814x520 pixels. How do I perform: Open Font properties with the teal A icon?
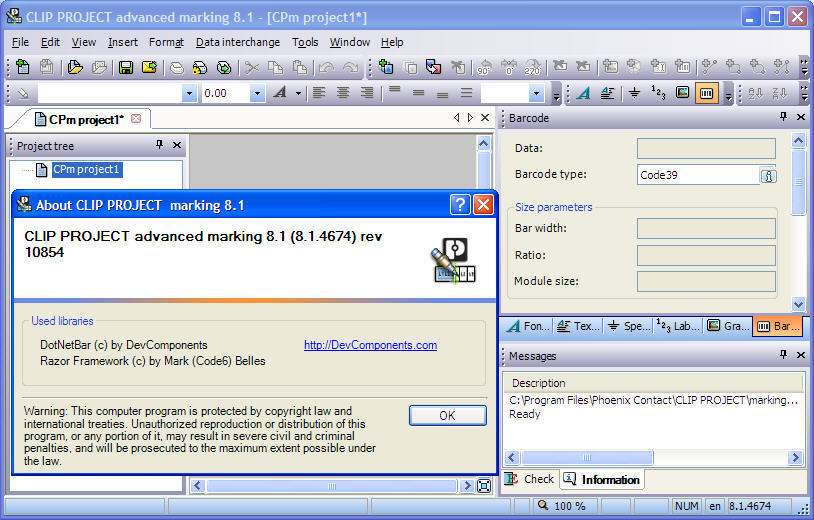pyautogui.click(x=584, y=93)
